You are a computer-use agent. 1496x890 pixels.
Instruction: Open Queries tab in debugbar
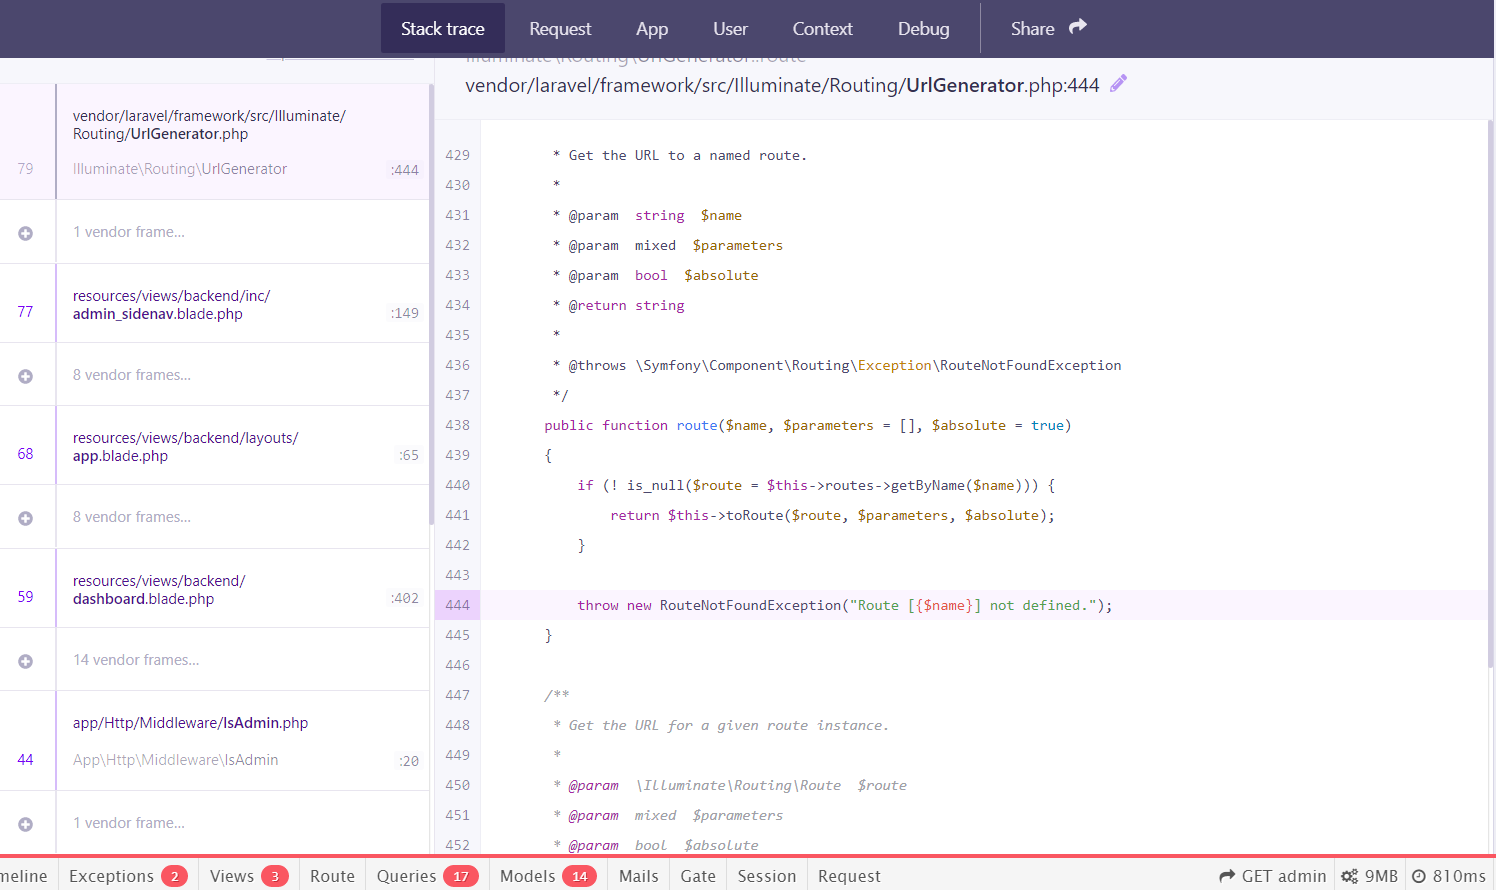click(x=427, y=876)
